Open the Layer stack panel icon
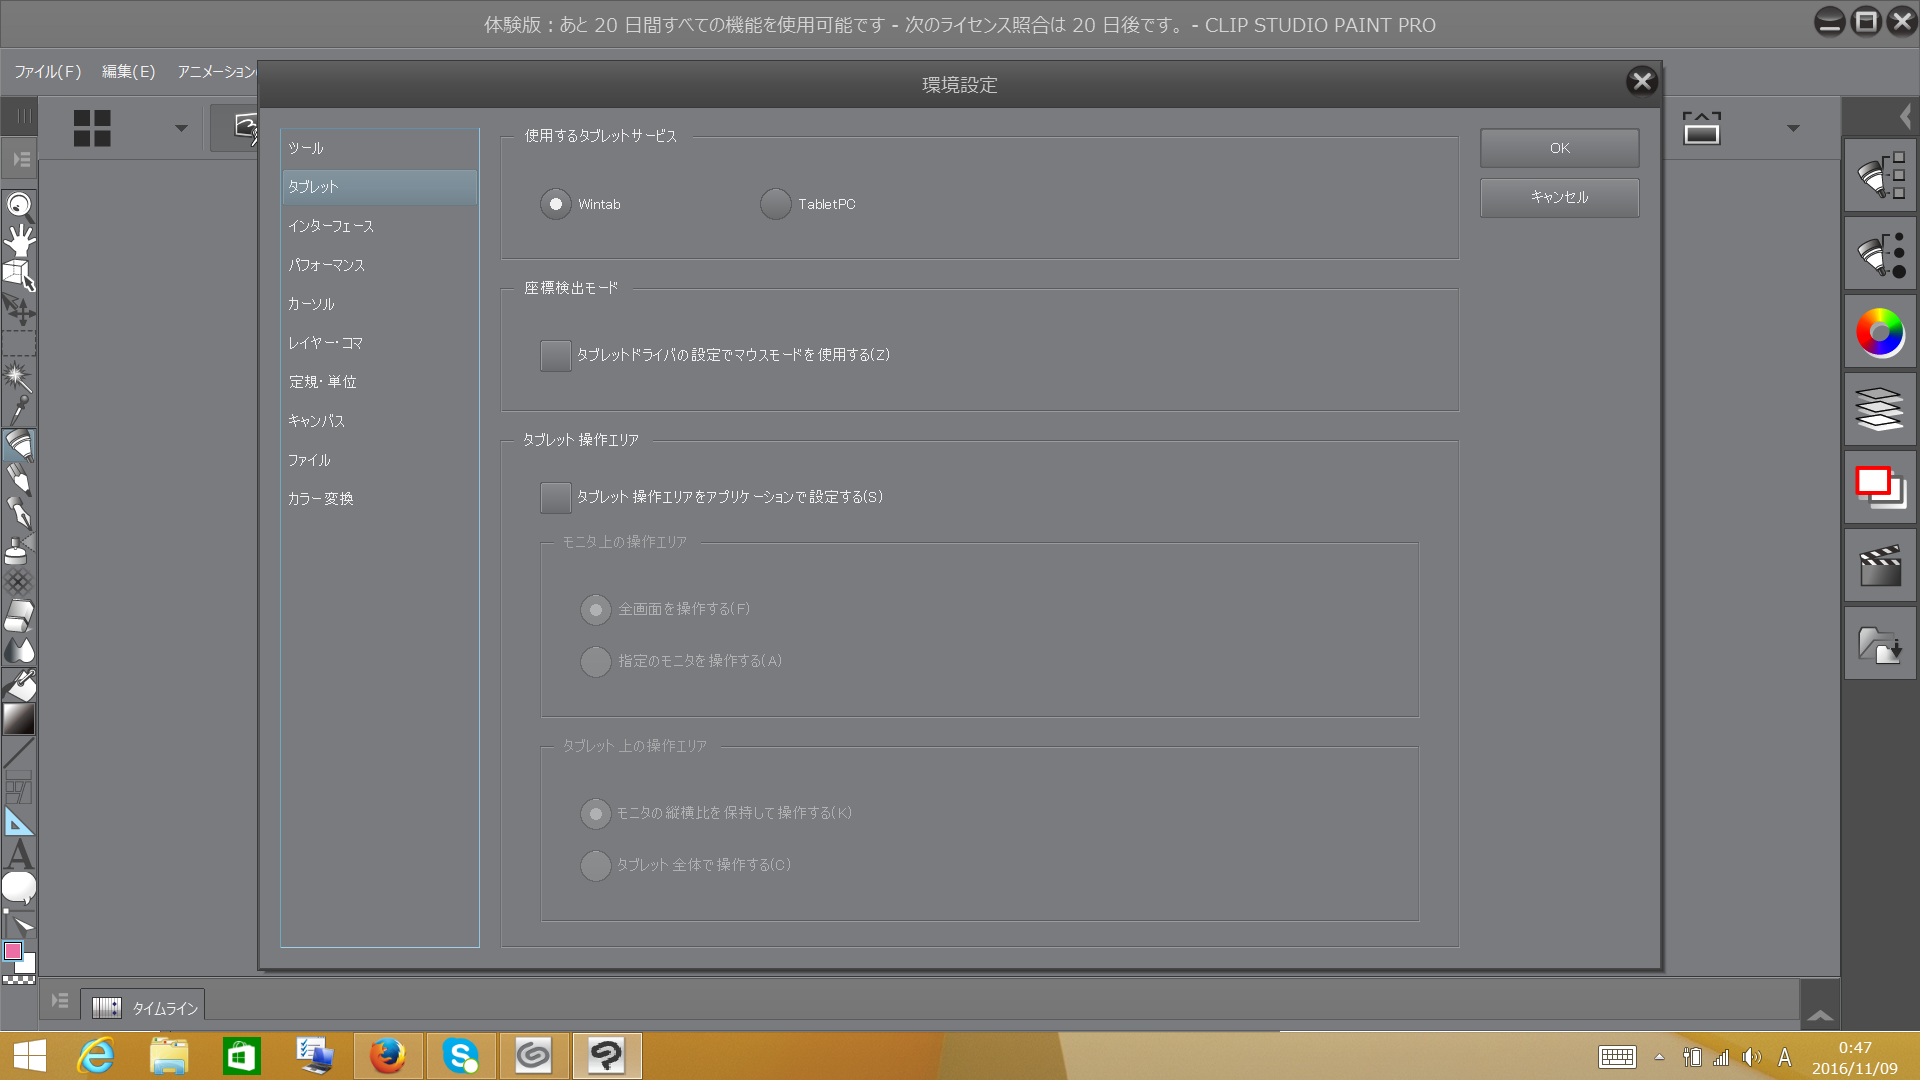 (1880, 410)
